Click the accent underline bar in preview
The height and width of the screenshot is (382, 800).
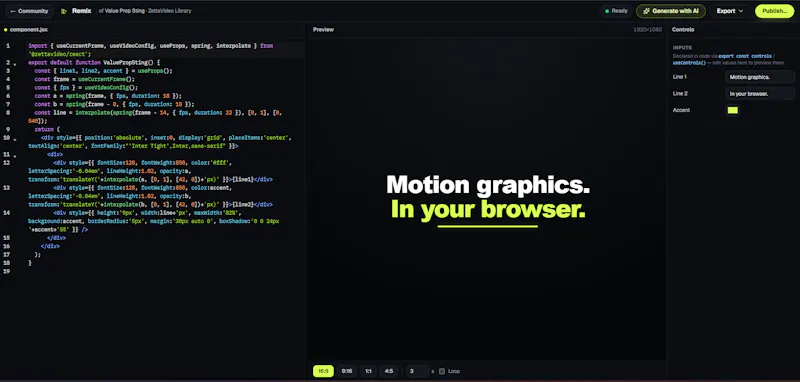(488, 226)
